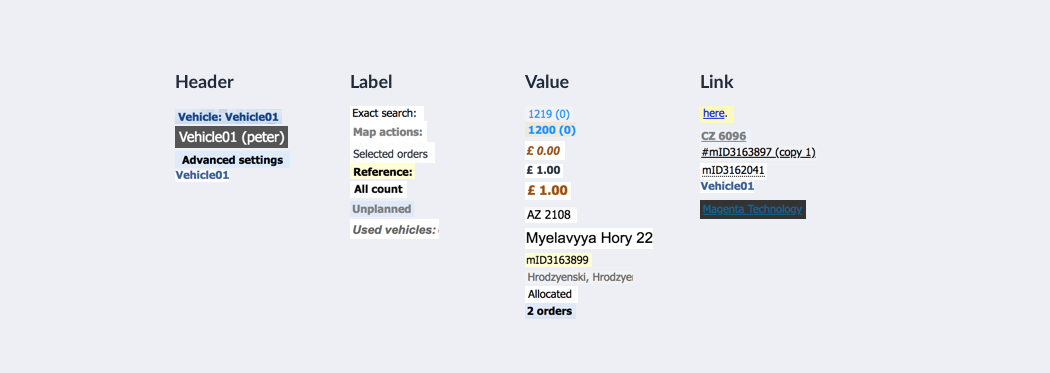This screenshot has height=373, width=1050.
Task: Click the 'Map actions:' label
Action: 388,132
